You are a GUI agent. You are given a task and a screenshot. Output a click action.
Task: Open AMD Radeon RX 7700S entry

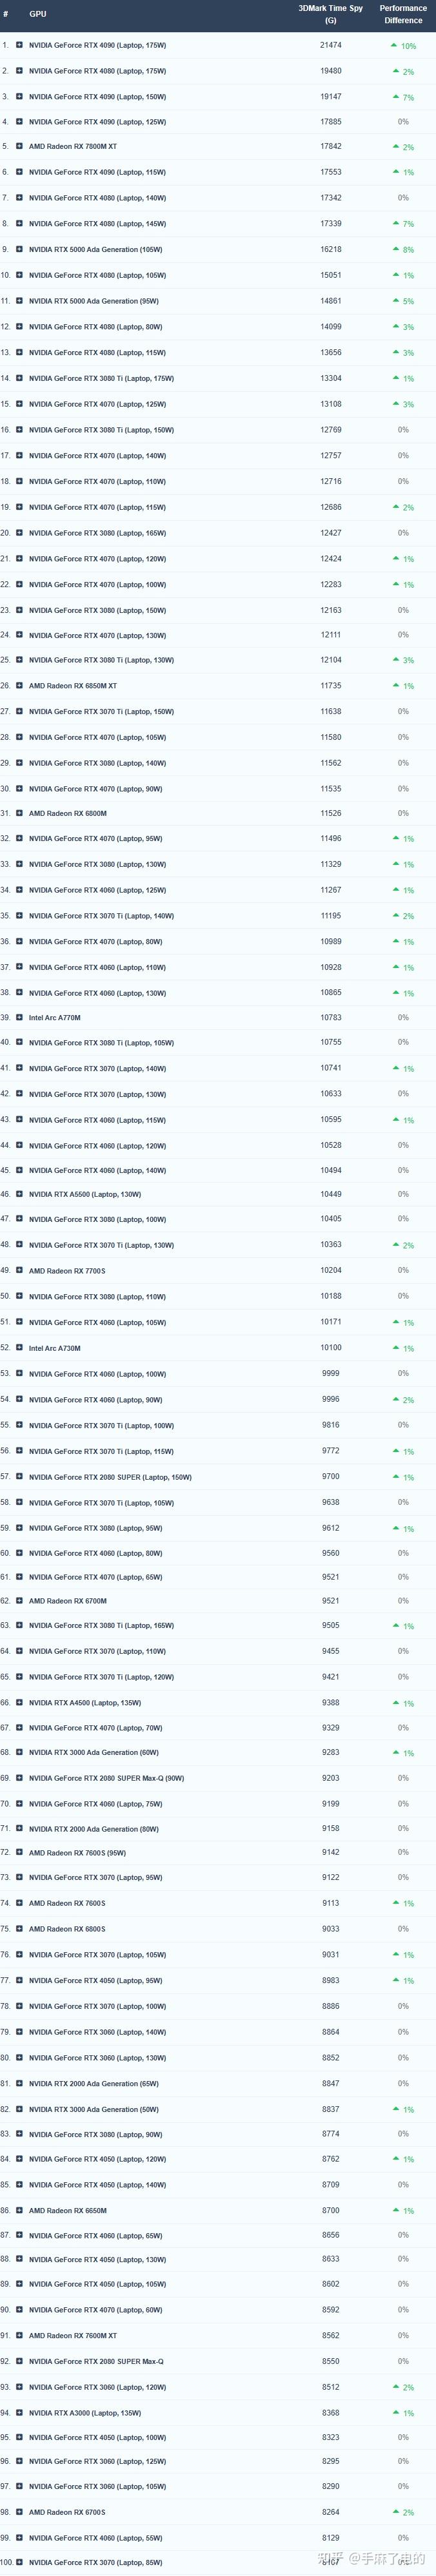pos(67,1271)
